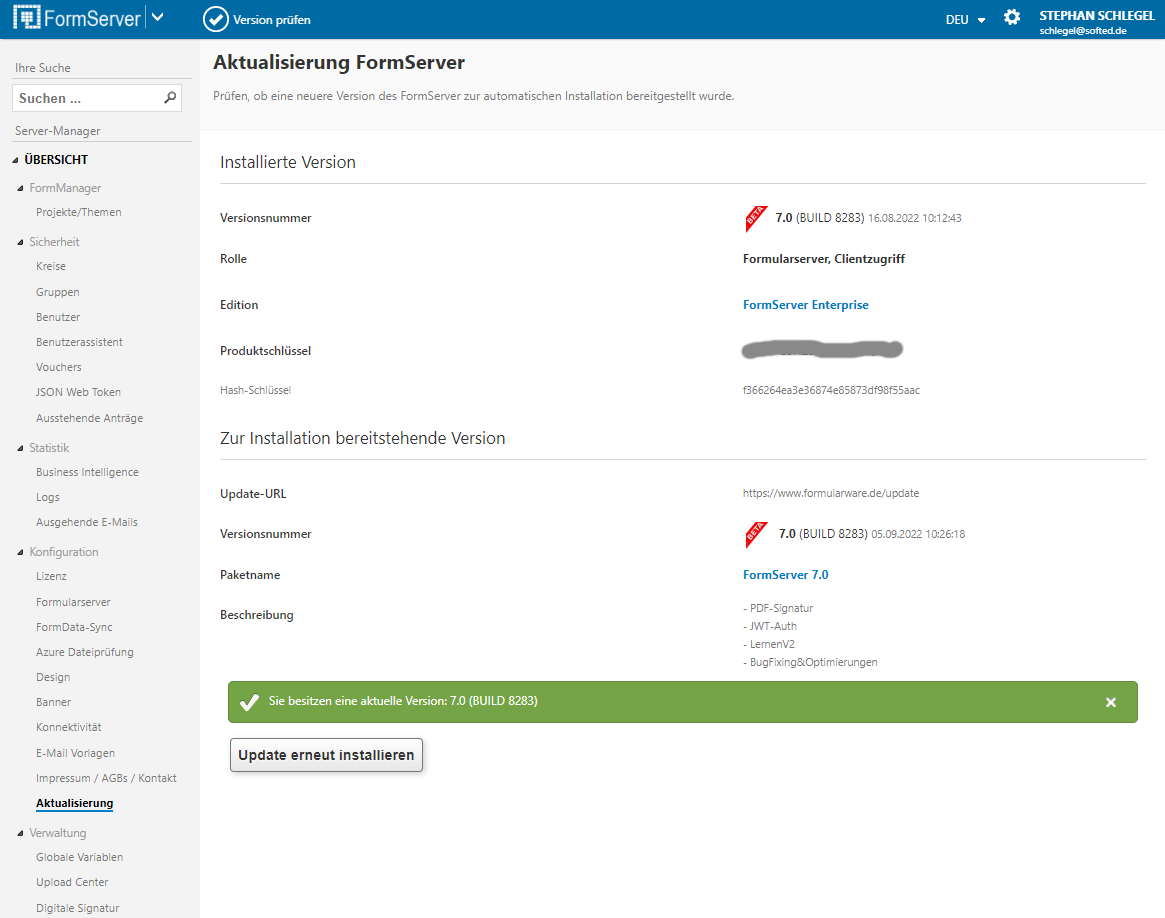Open Banner configuration
Viewport: 1165px width, 918px height.
pos(53,702)
